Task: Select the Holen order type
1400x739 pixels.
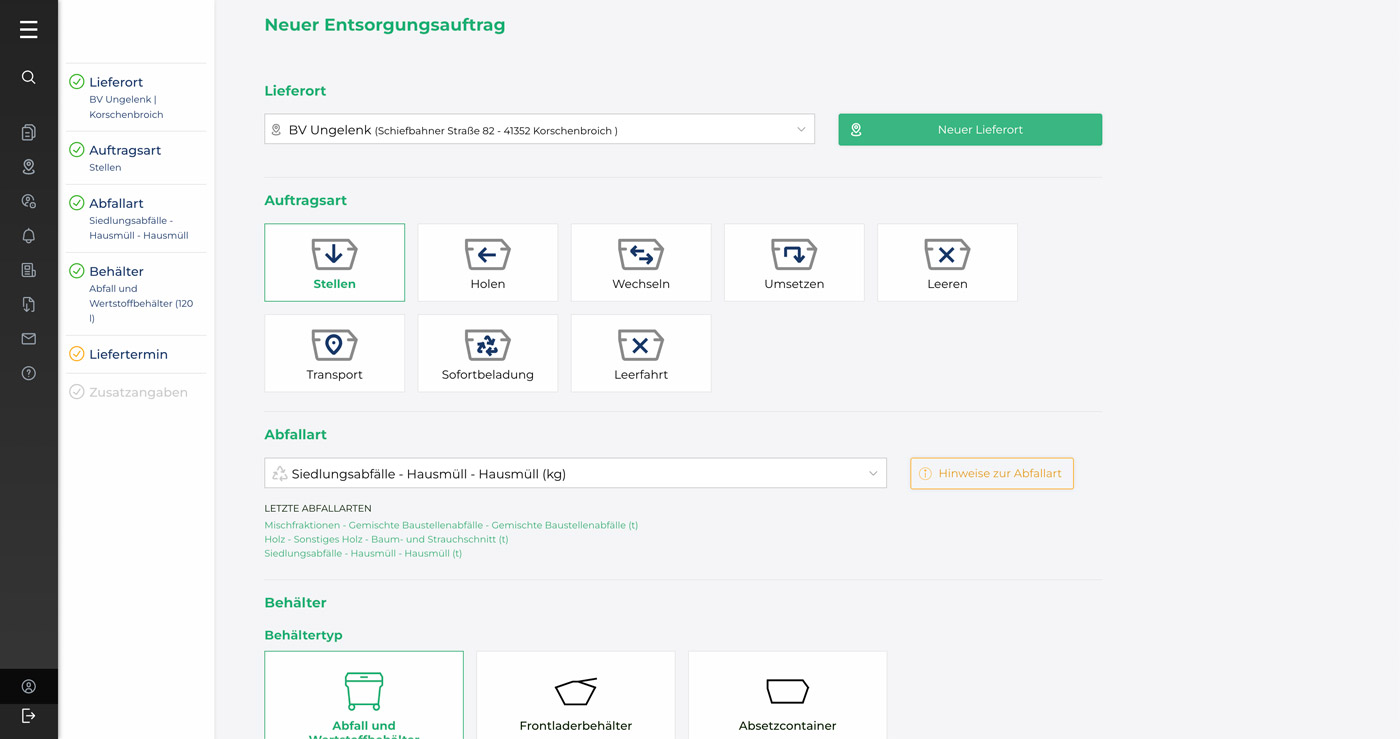Action: (487, 263)
